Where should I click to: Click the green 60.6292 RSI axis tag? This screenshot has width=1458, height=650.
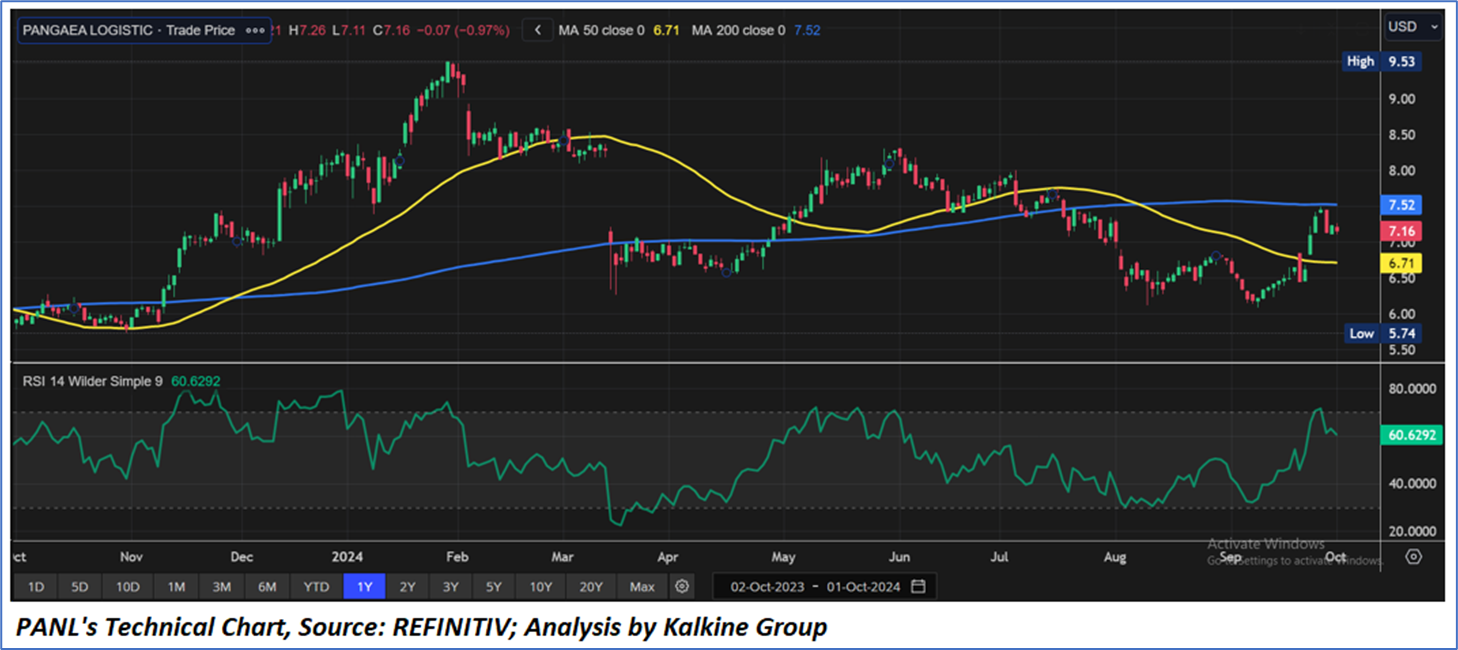pos(1410,435)
